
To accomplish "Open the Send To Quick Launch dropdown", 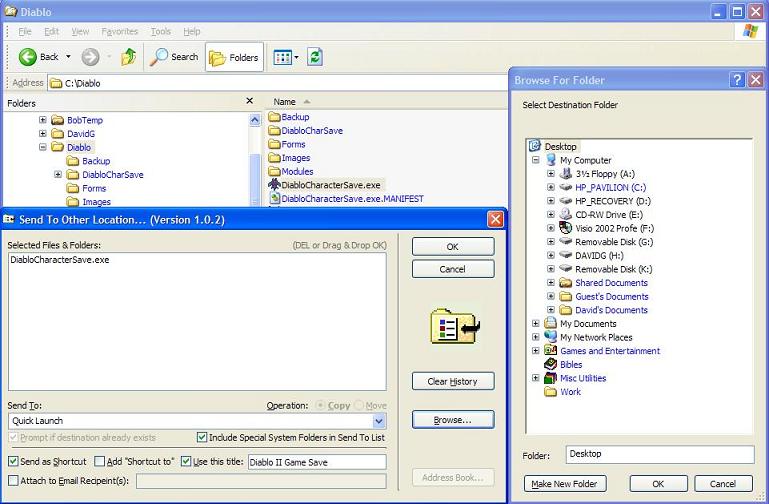I will coord(379,422).
